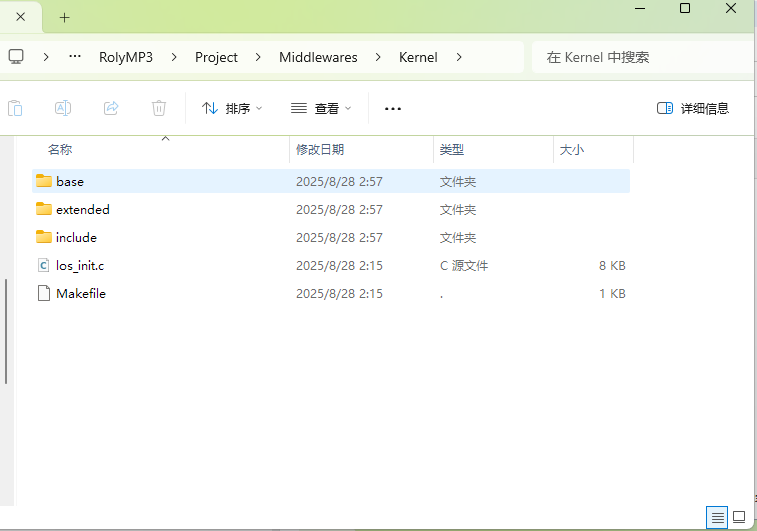Switch to details list view icon in status bar
Screen dimensions: 757x531
click(717, 517)
